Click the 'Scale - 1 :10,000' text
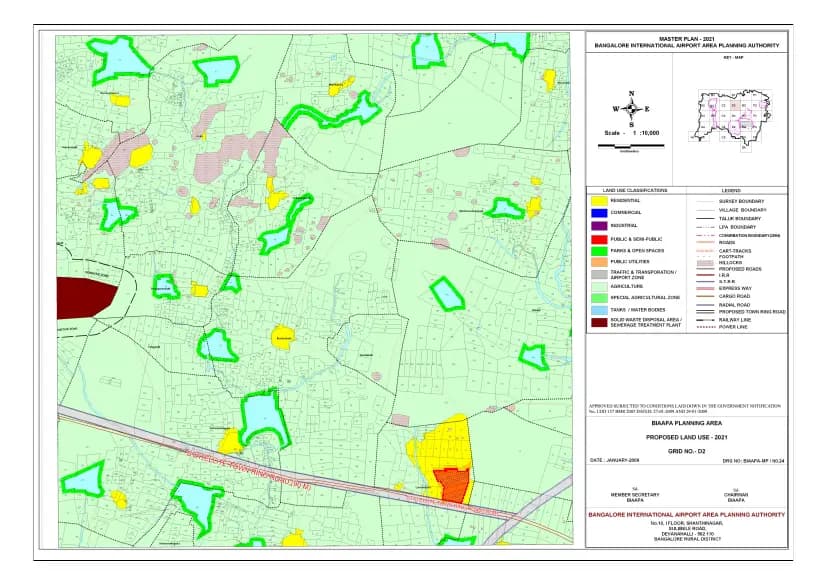 [631, 133]
